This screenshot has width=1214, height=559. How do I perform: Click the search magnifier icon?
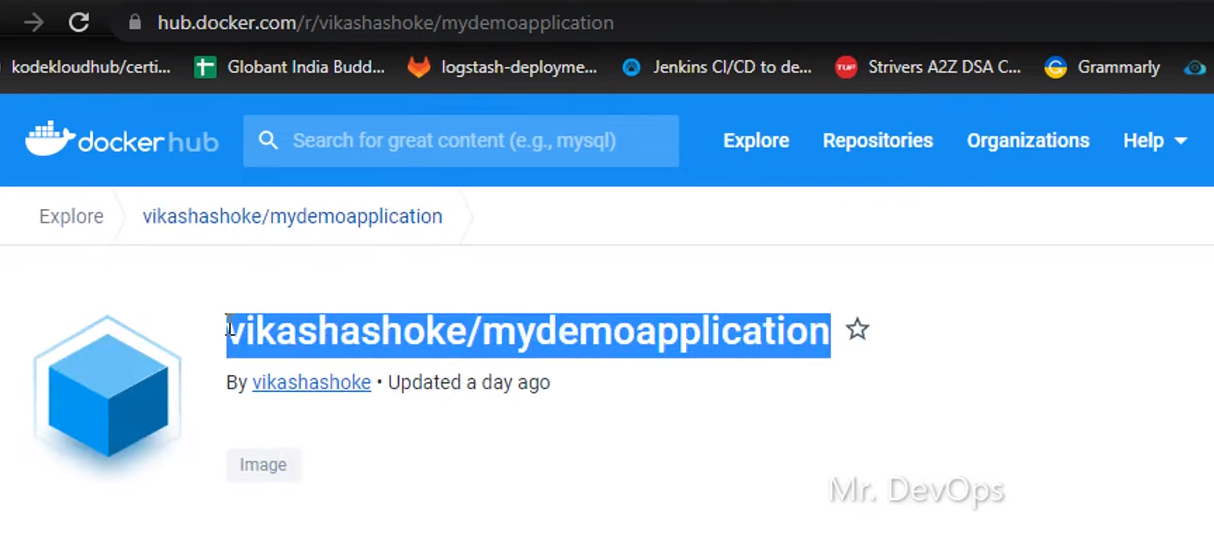268,140
